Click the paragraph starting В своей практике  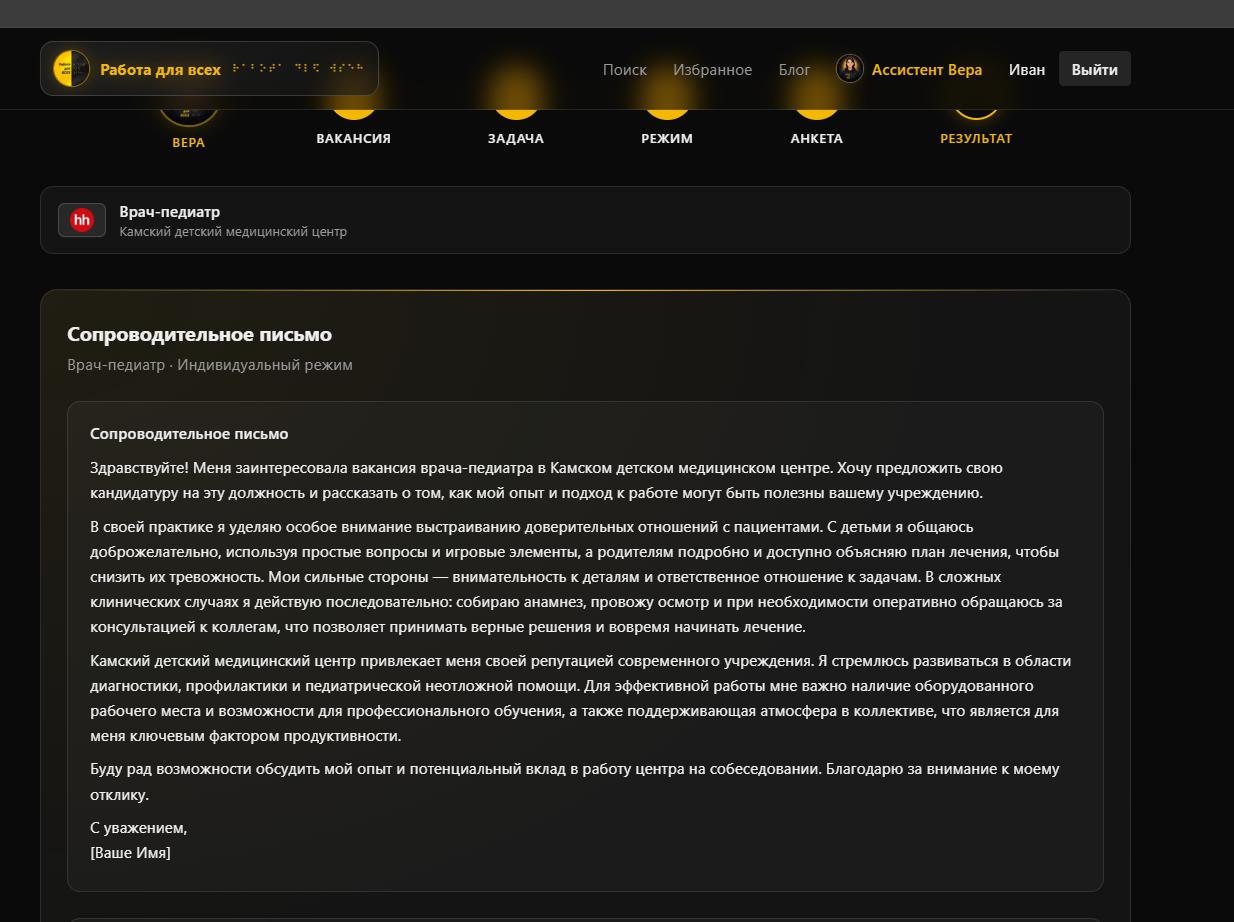click(x=576, y=577)
